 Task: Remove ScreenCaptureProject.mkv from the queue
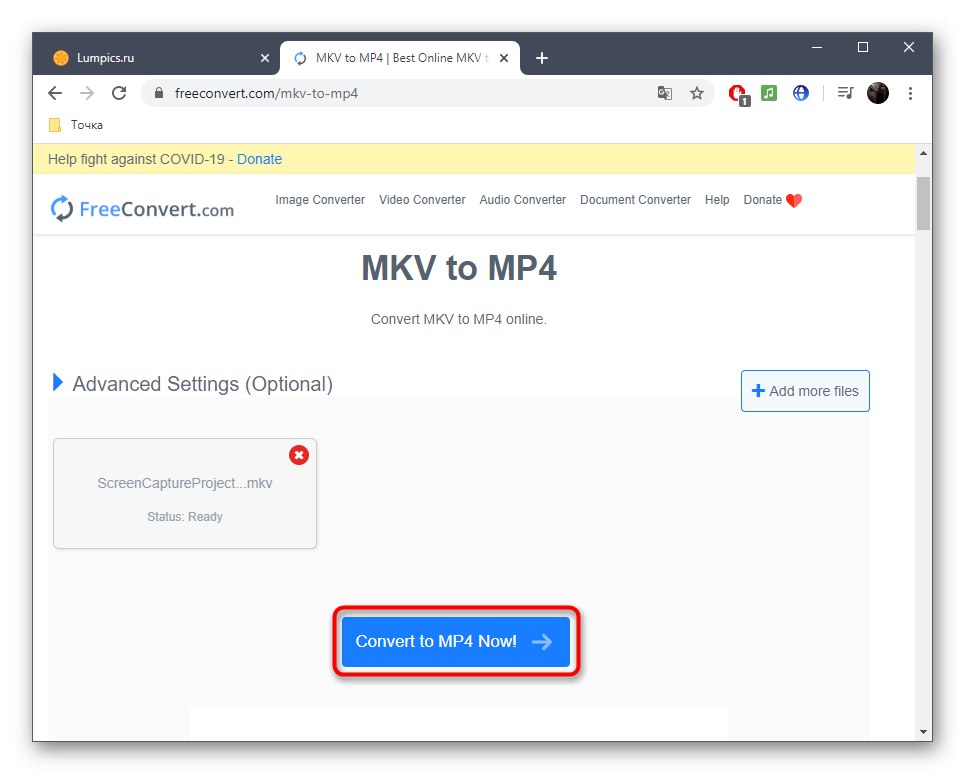pyautogui.click(x=298, y=455)
